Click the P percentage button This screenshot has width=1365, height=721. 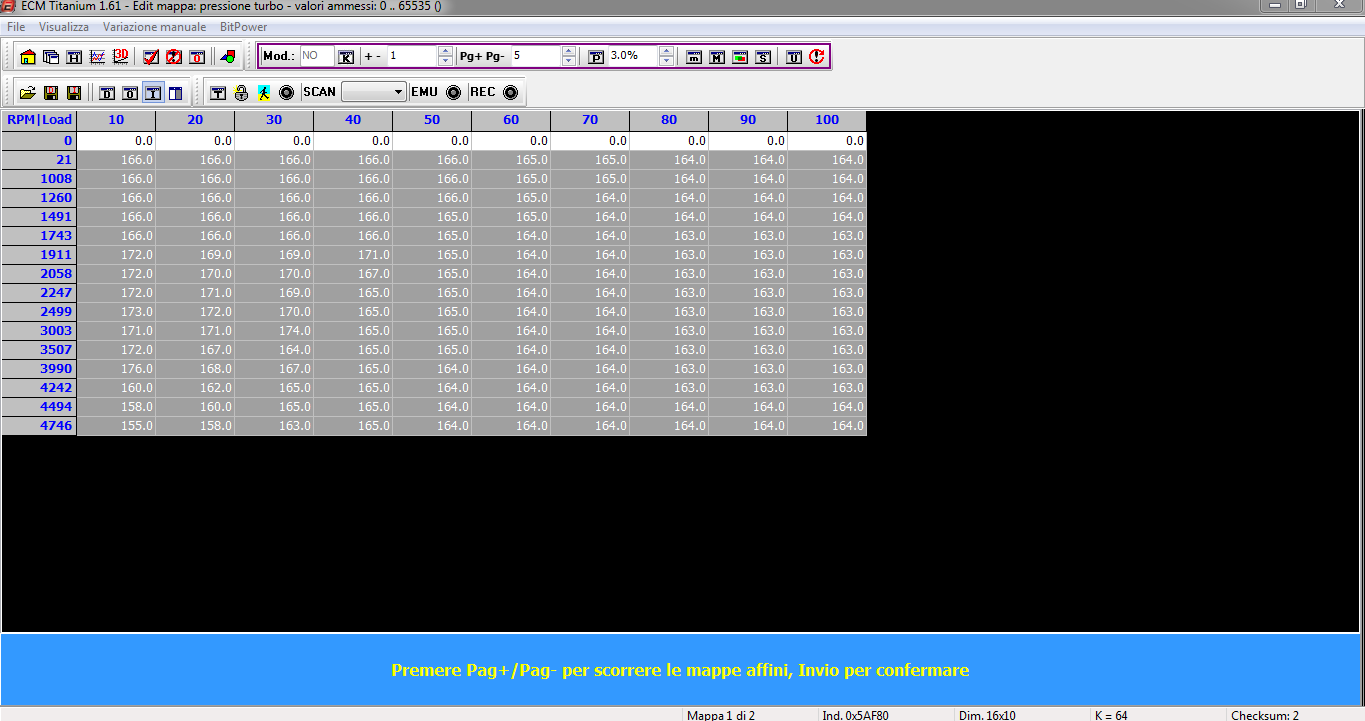coord(596,57)
